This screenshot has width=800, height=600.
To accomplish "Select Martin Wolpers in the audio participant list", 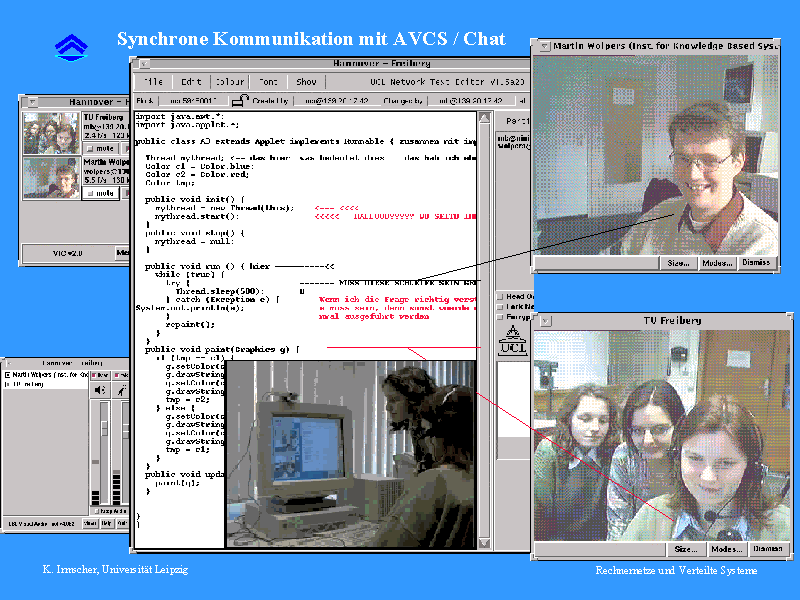I will coord(46,375).
